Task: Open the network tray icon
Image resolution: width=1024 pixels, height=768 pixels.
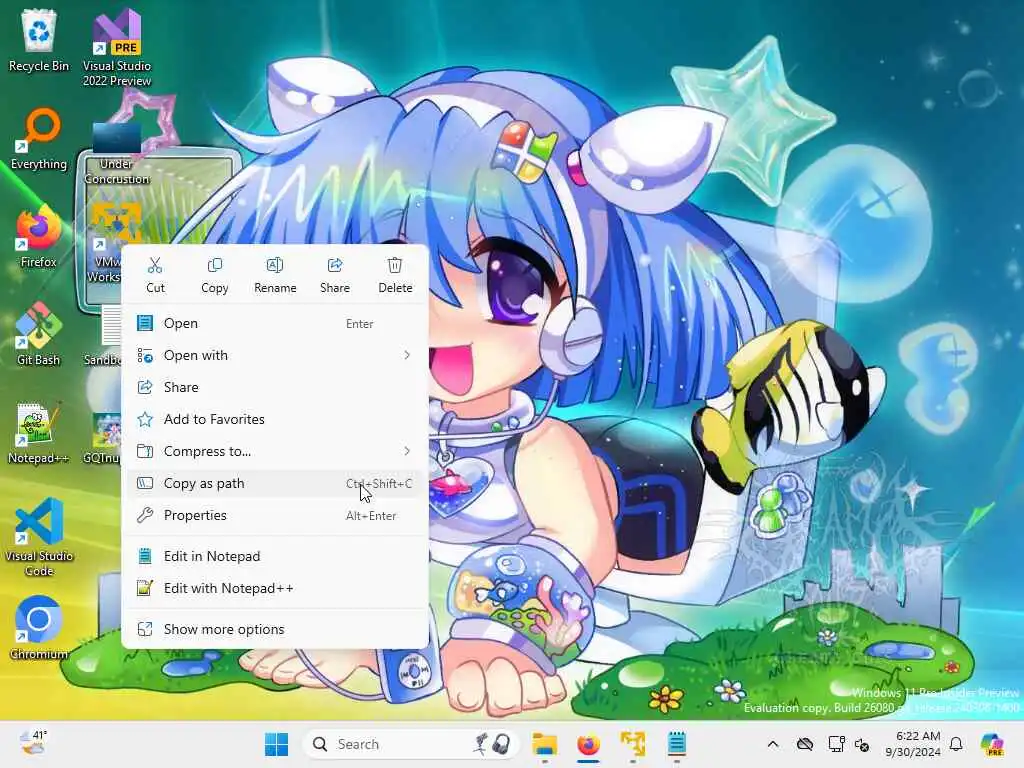Action: click(x=836, y=744)
